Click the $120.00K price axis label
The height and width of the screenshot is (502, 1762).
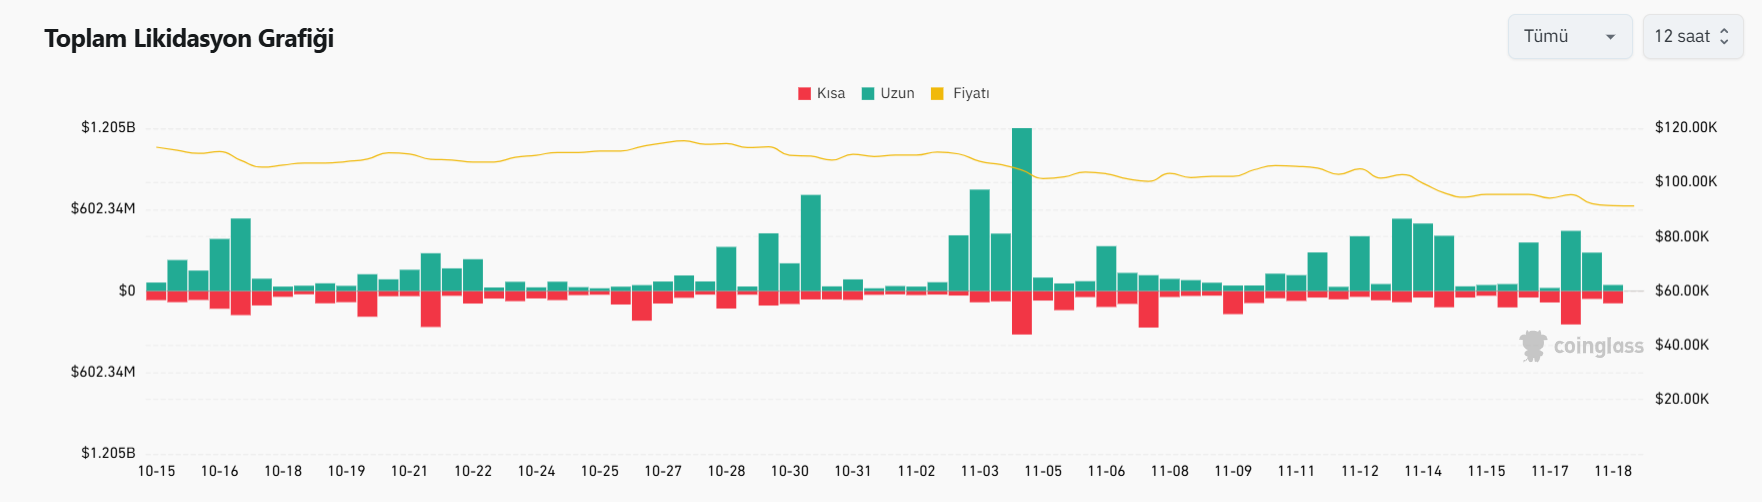(x=1685, y=127)
